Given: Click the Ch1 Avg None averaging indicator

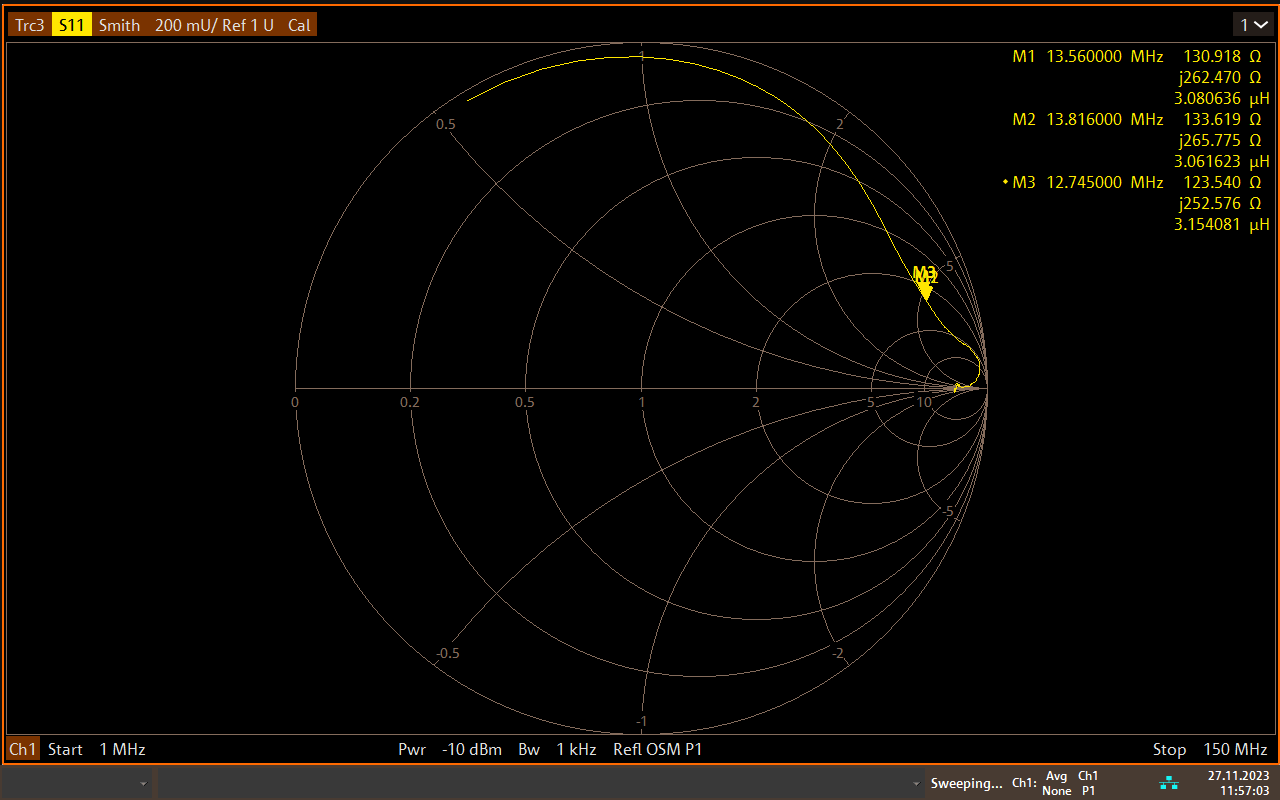Looking at the screenshot, I should pyautogui.click(x=1056, y=783).
